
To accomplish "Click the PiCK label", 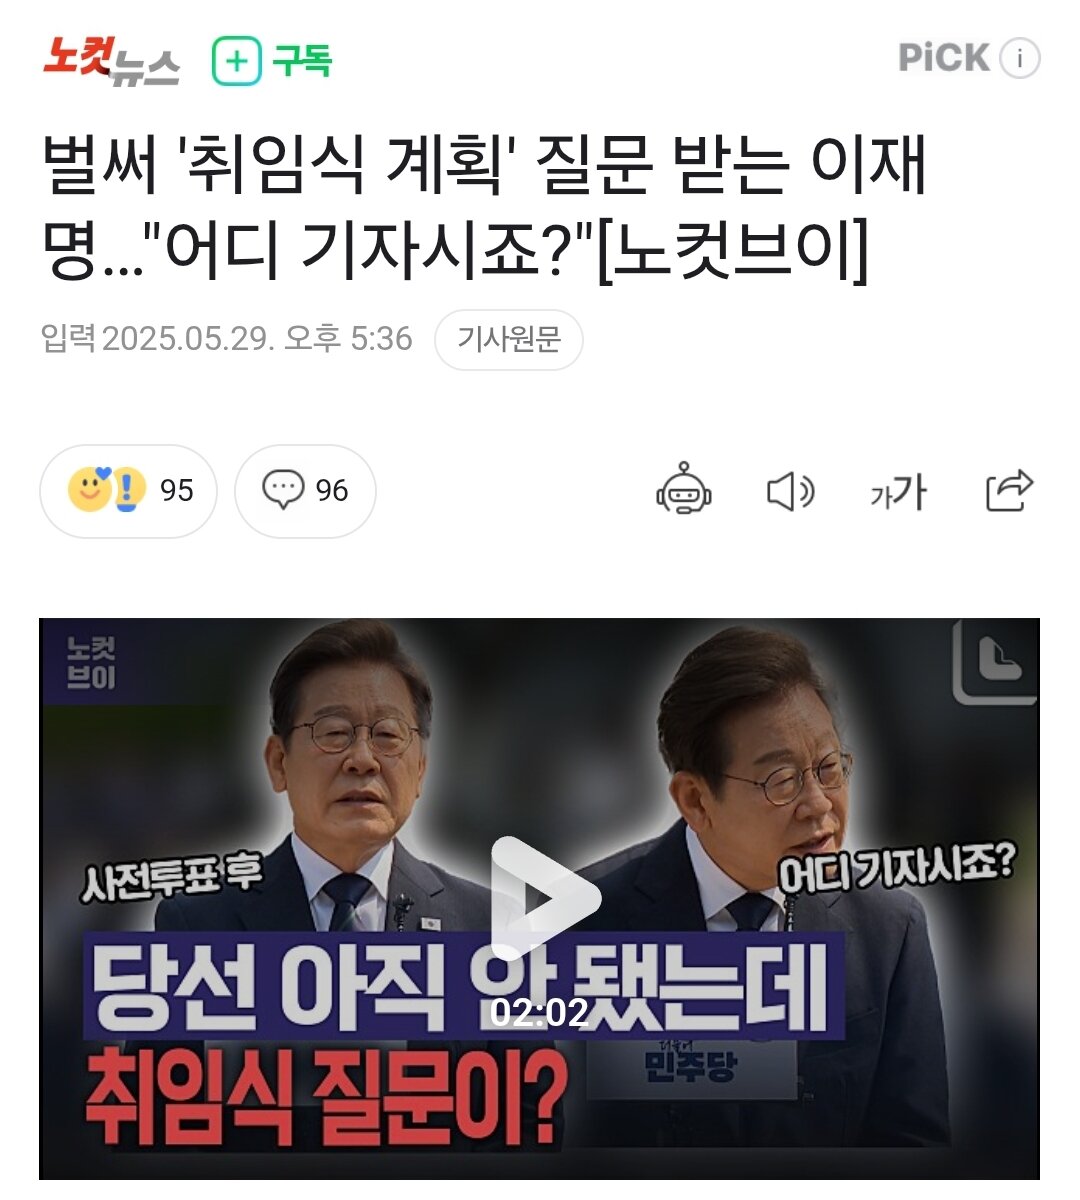I will tap(944, 58).
